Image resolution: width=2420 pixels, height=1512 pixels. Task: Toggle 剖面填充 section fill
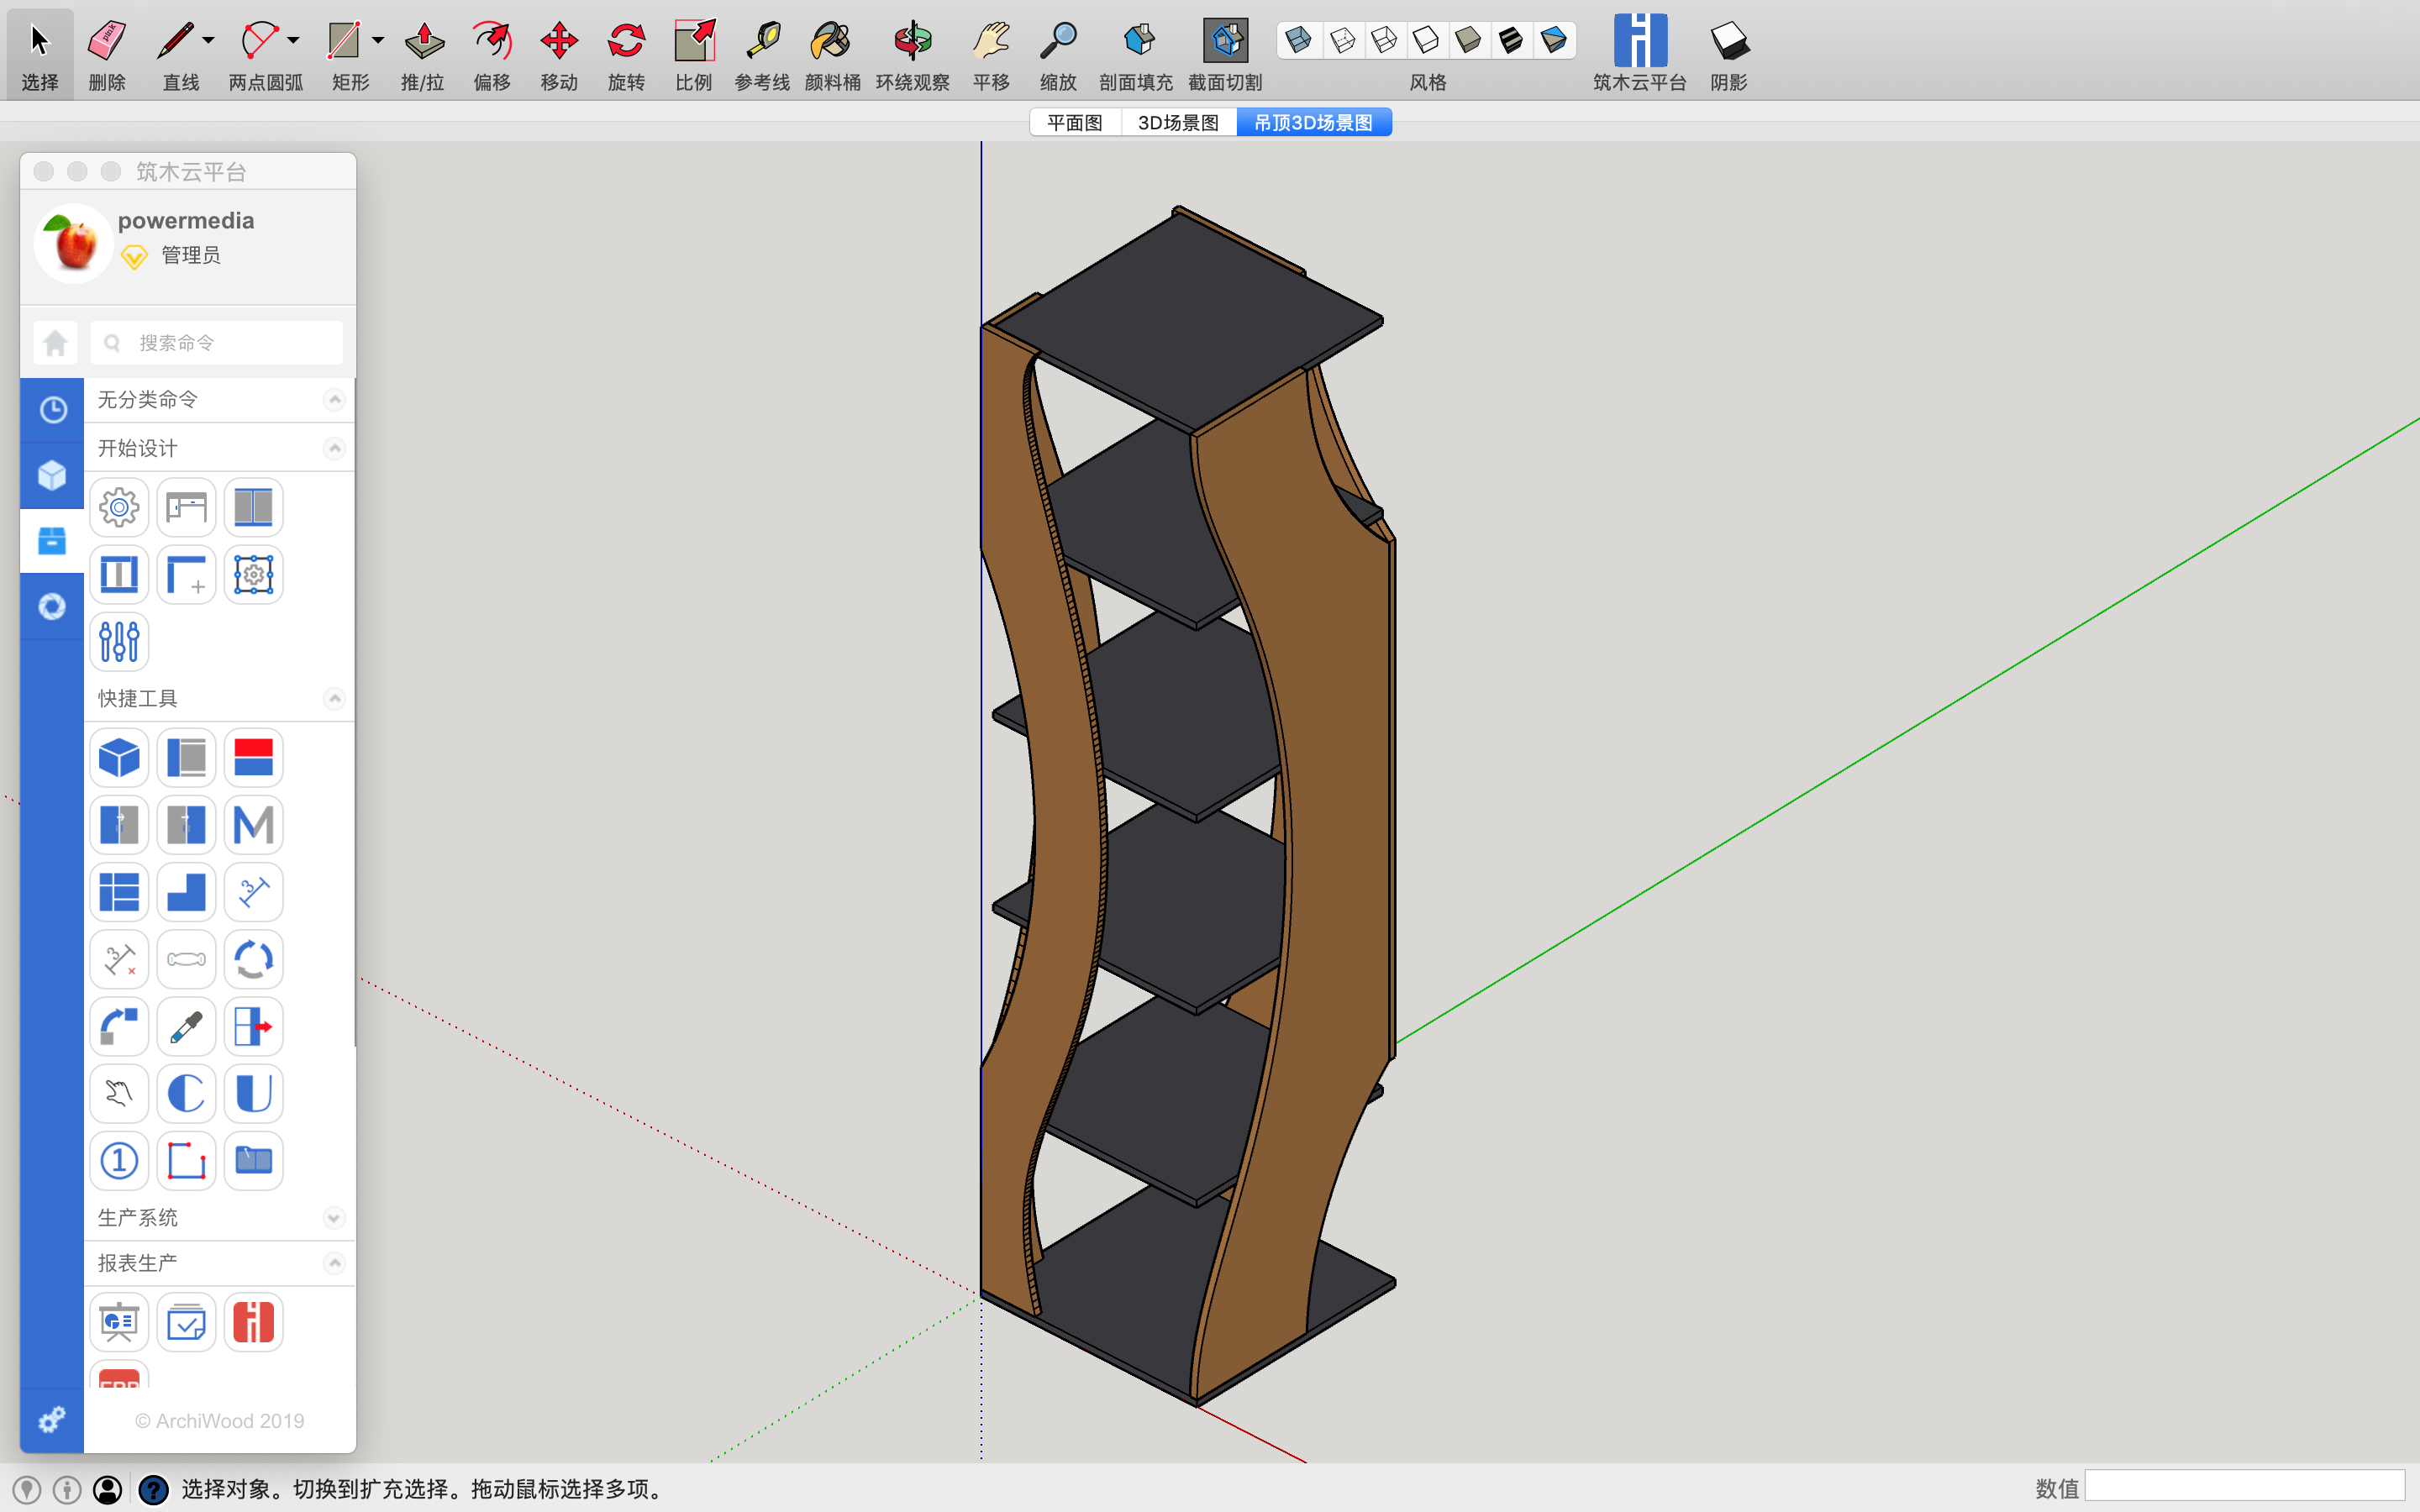point(1136,53)
